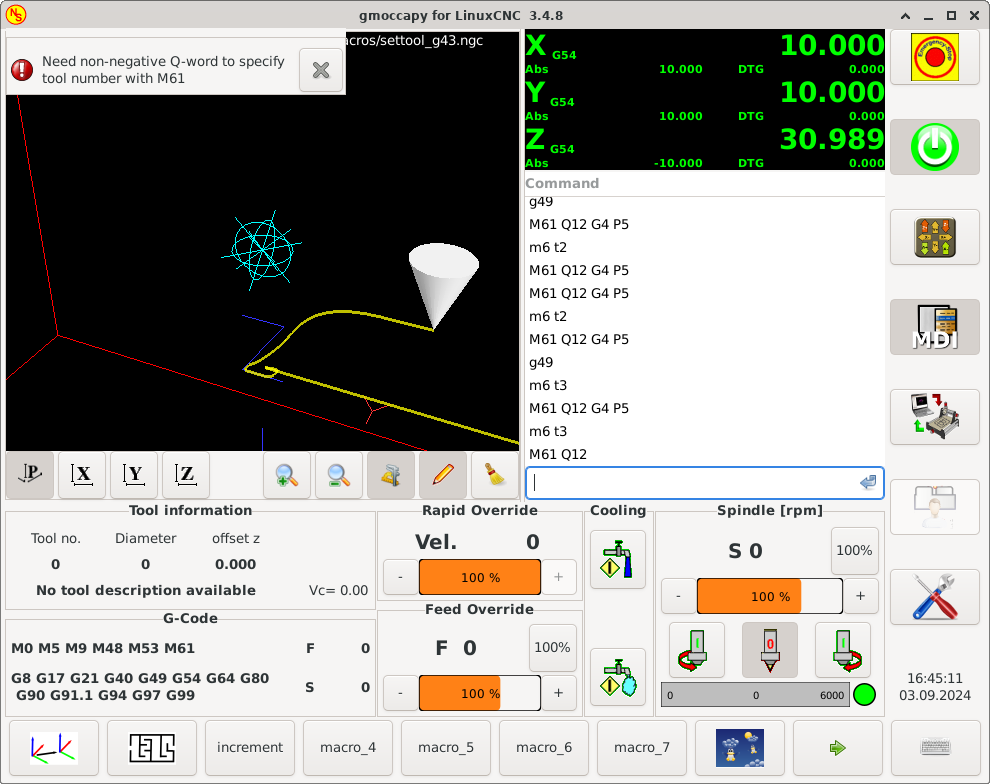Switch preview to Y view
This screenshot has height=784, width=990.
(x=134, y=475)
